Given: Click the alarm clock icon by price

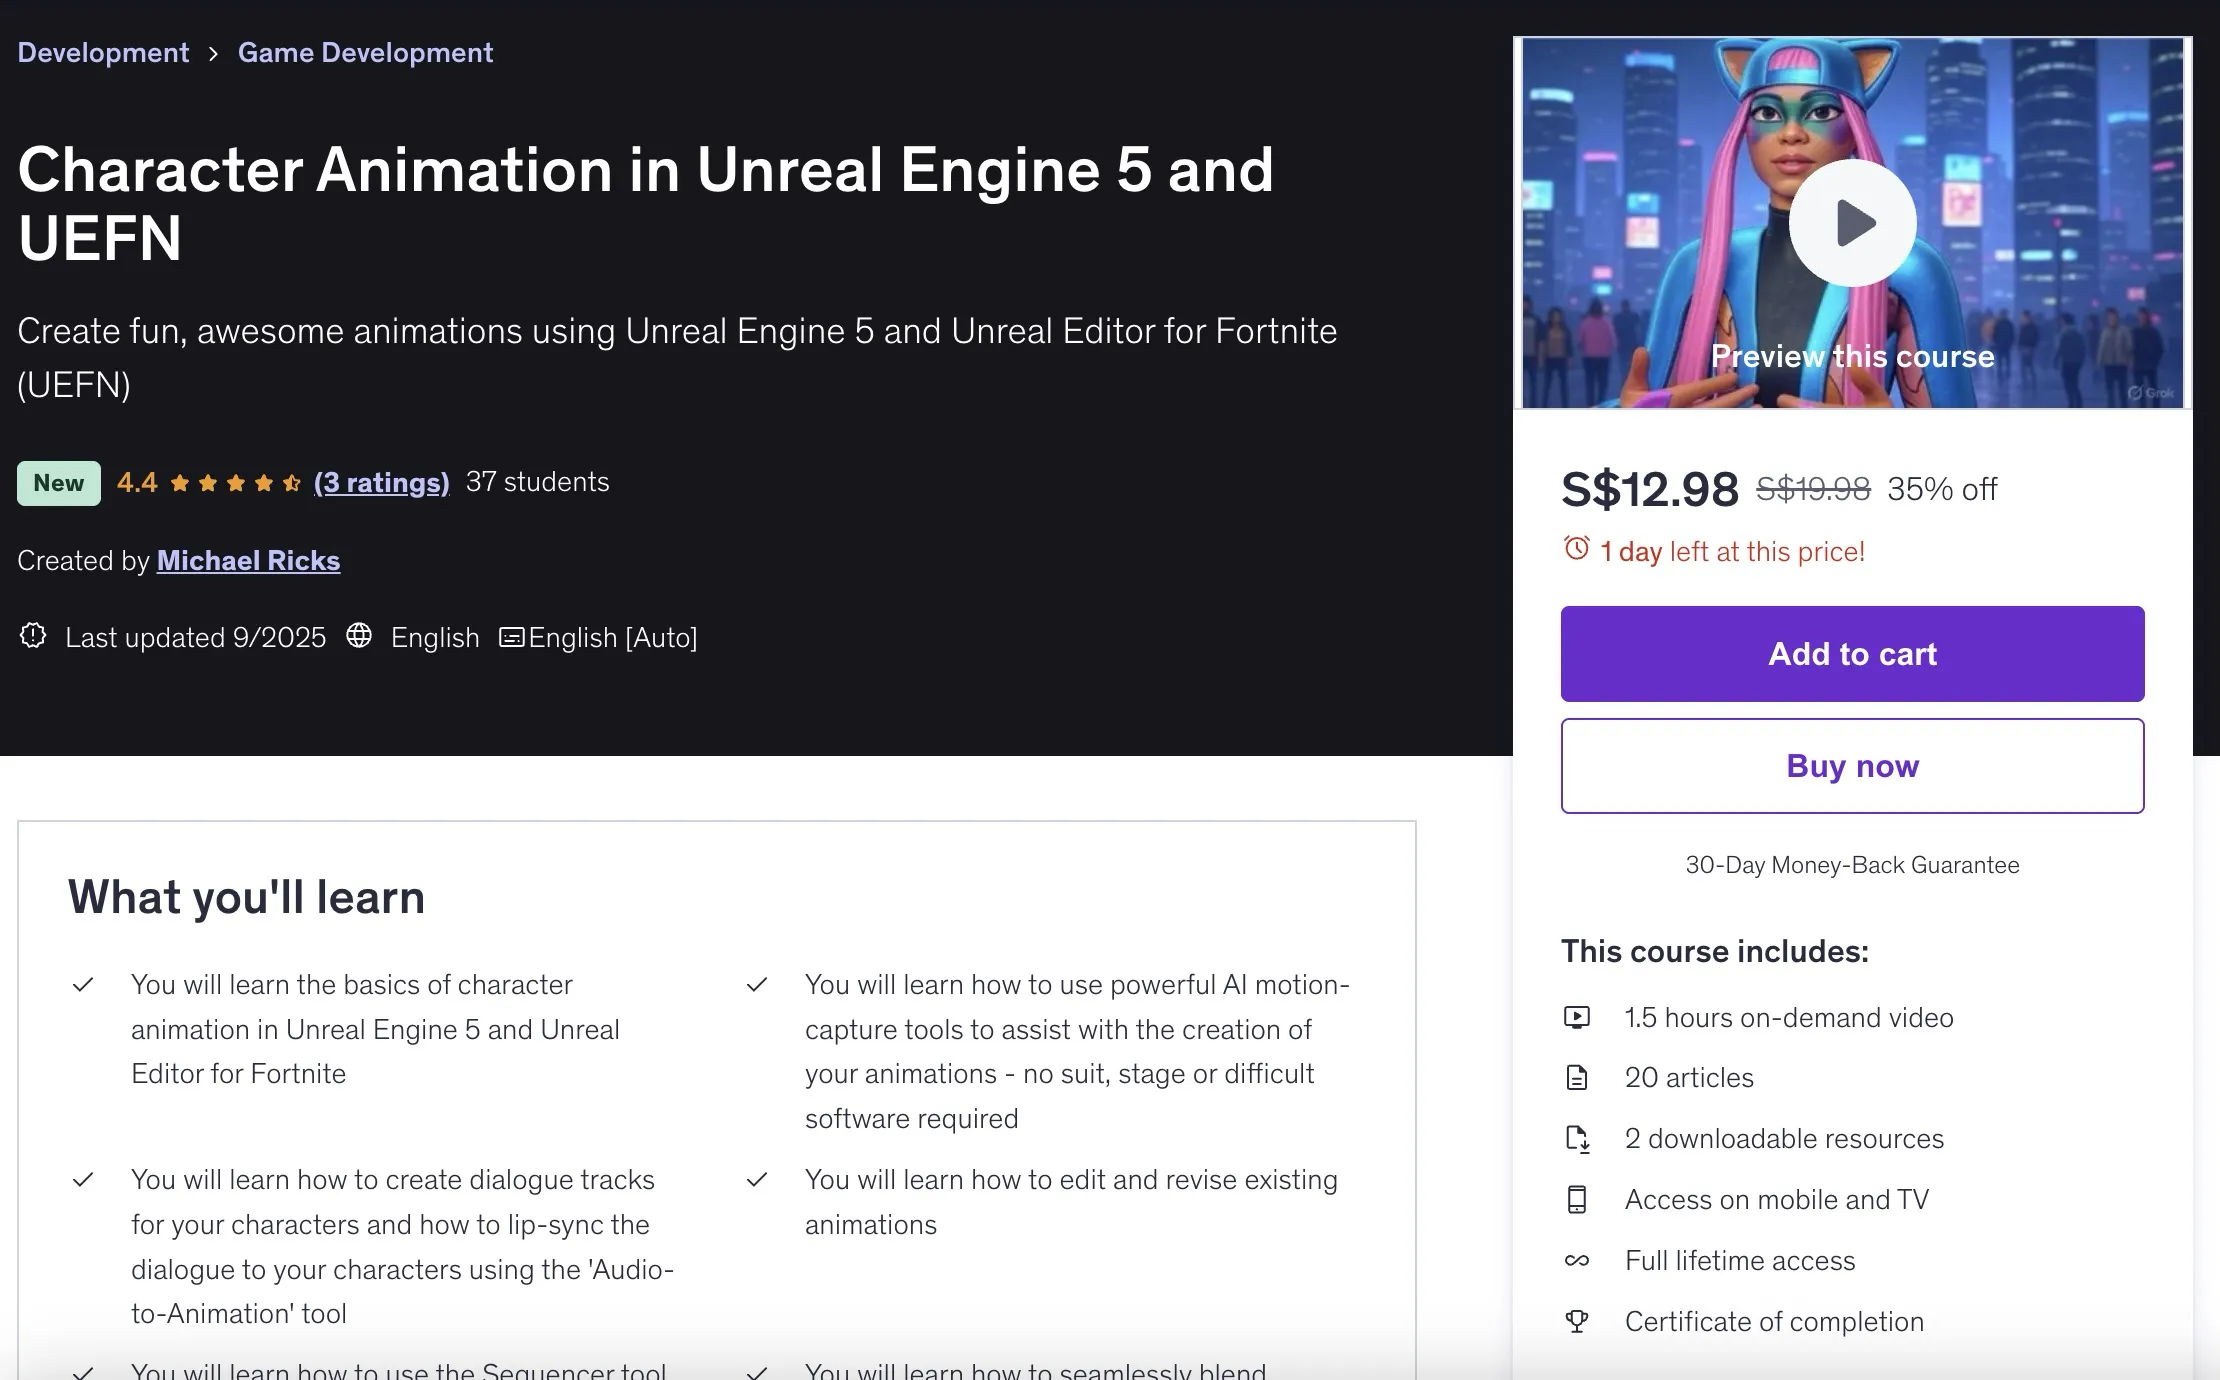Looking at the screenshot, I should [1577, 549].
